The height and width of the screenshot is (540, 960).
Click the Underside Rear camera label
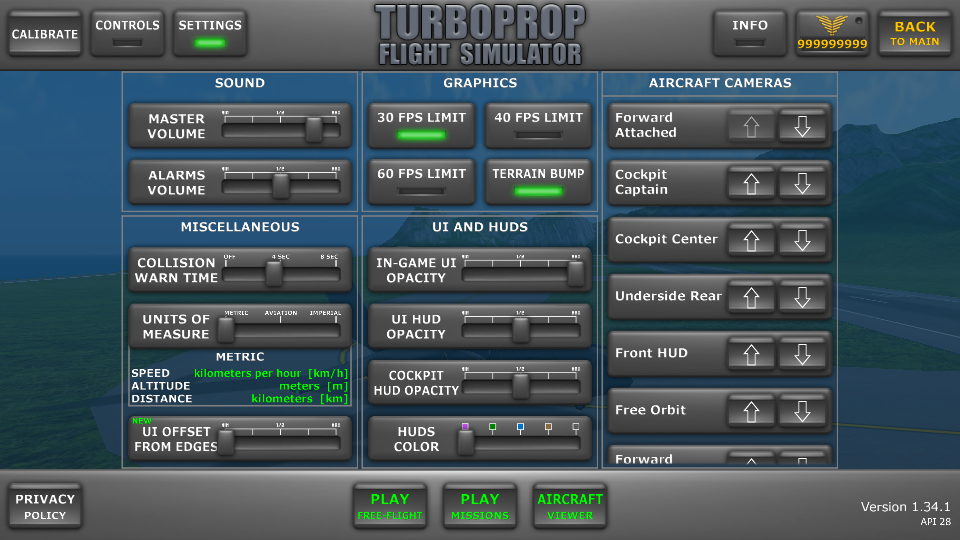pyautogui.click(x=669, y=296)
